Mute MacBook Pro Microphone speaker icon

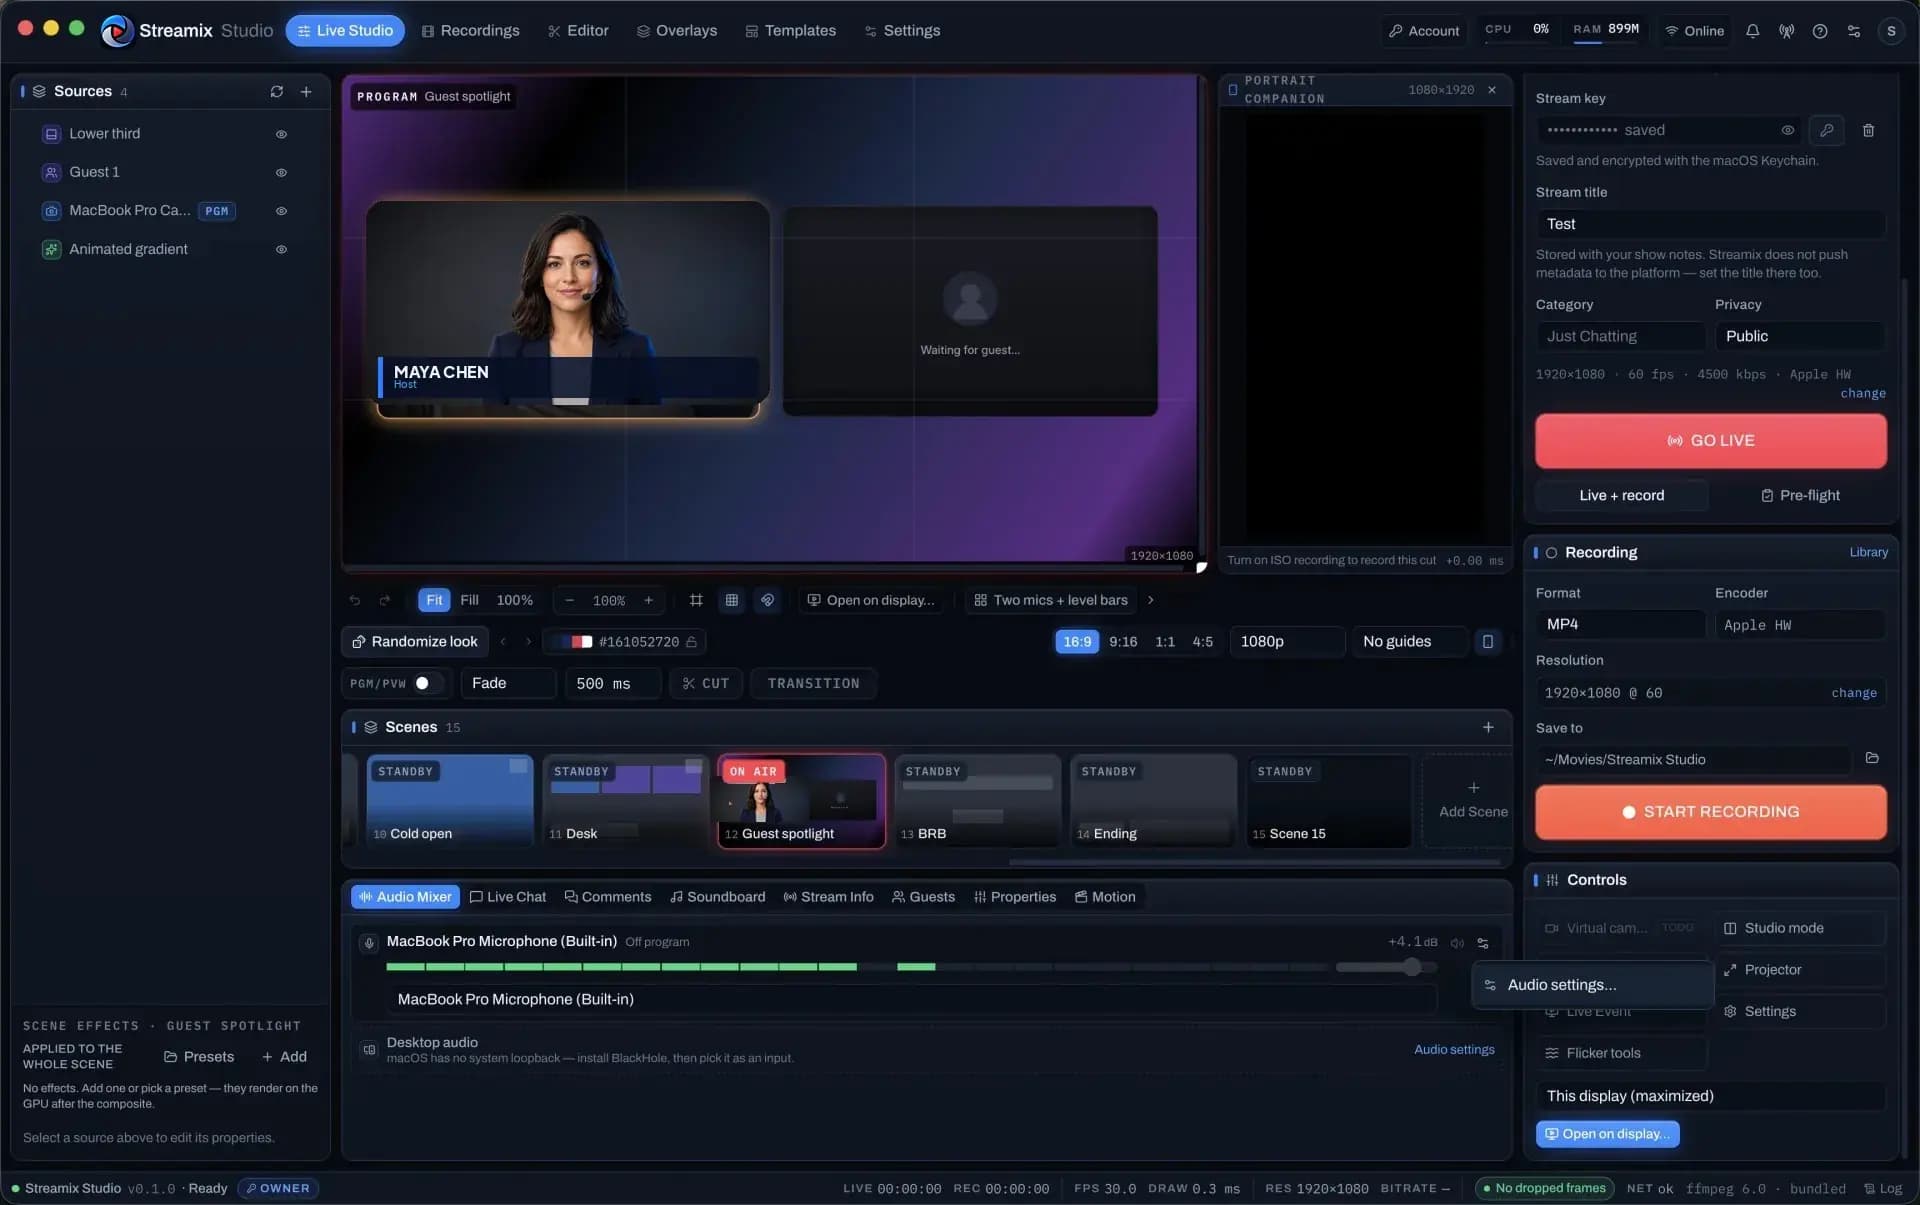click(x=1457, y=942)
